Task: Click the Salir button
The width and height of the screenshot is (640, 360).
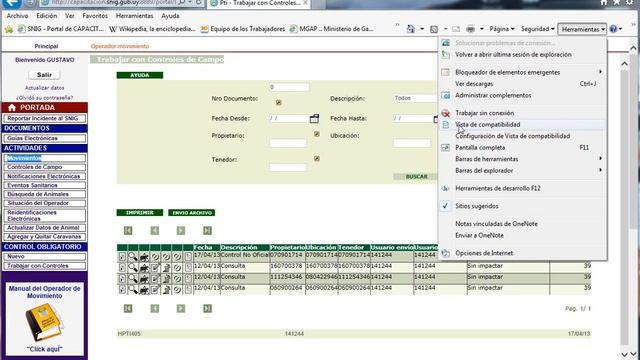Action: click(44, 75)
